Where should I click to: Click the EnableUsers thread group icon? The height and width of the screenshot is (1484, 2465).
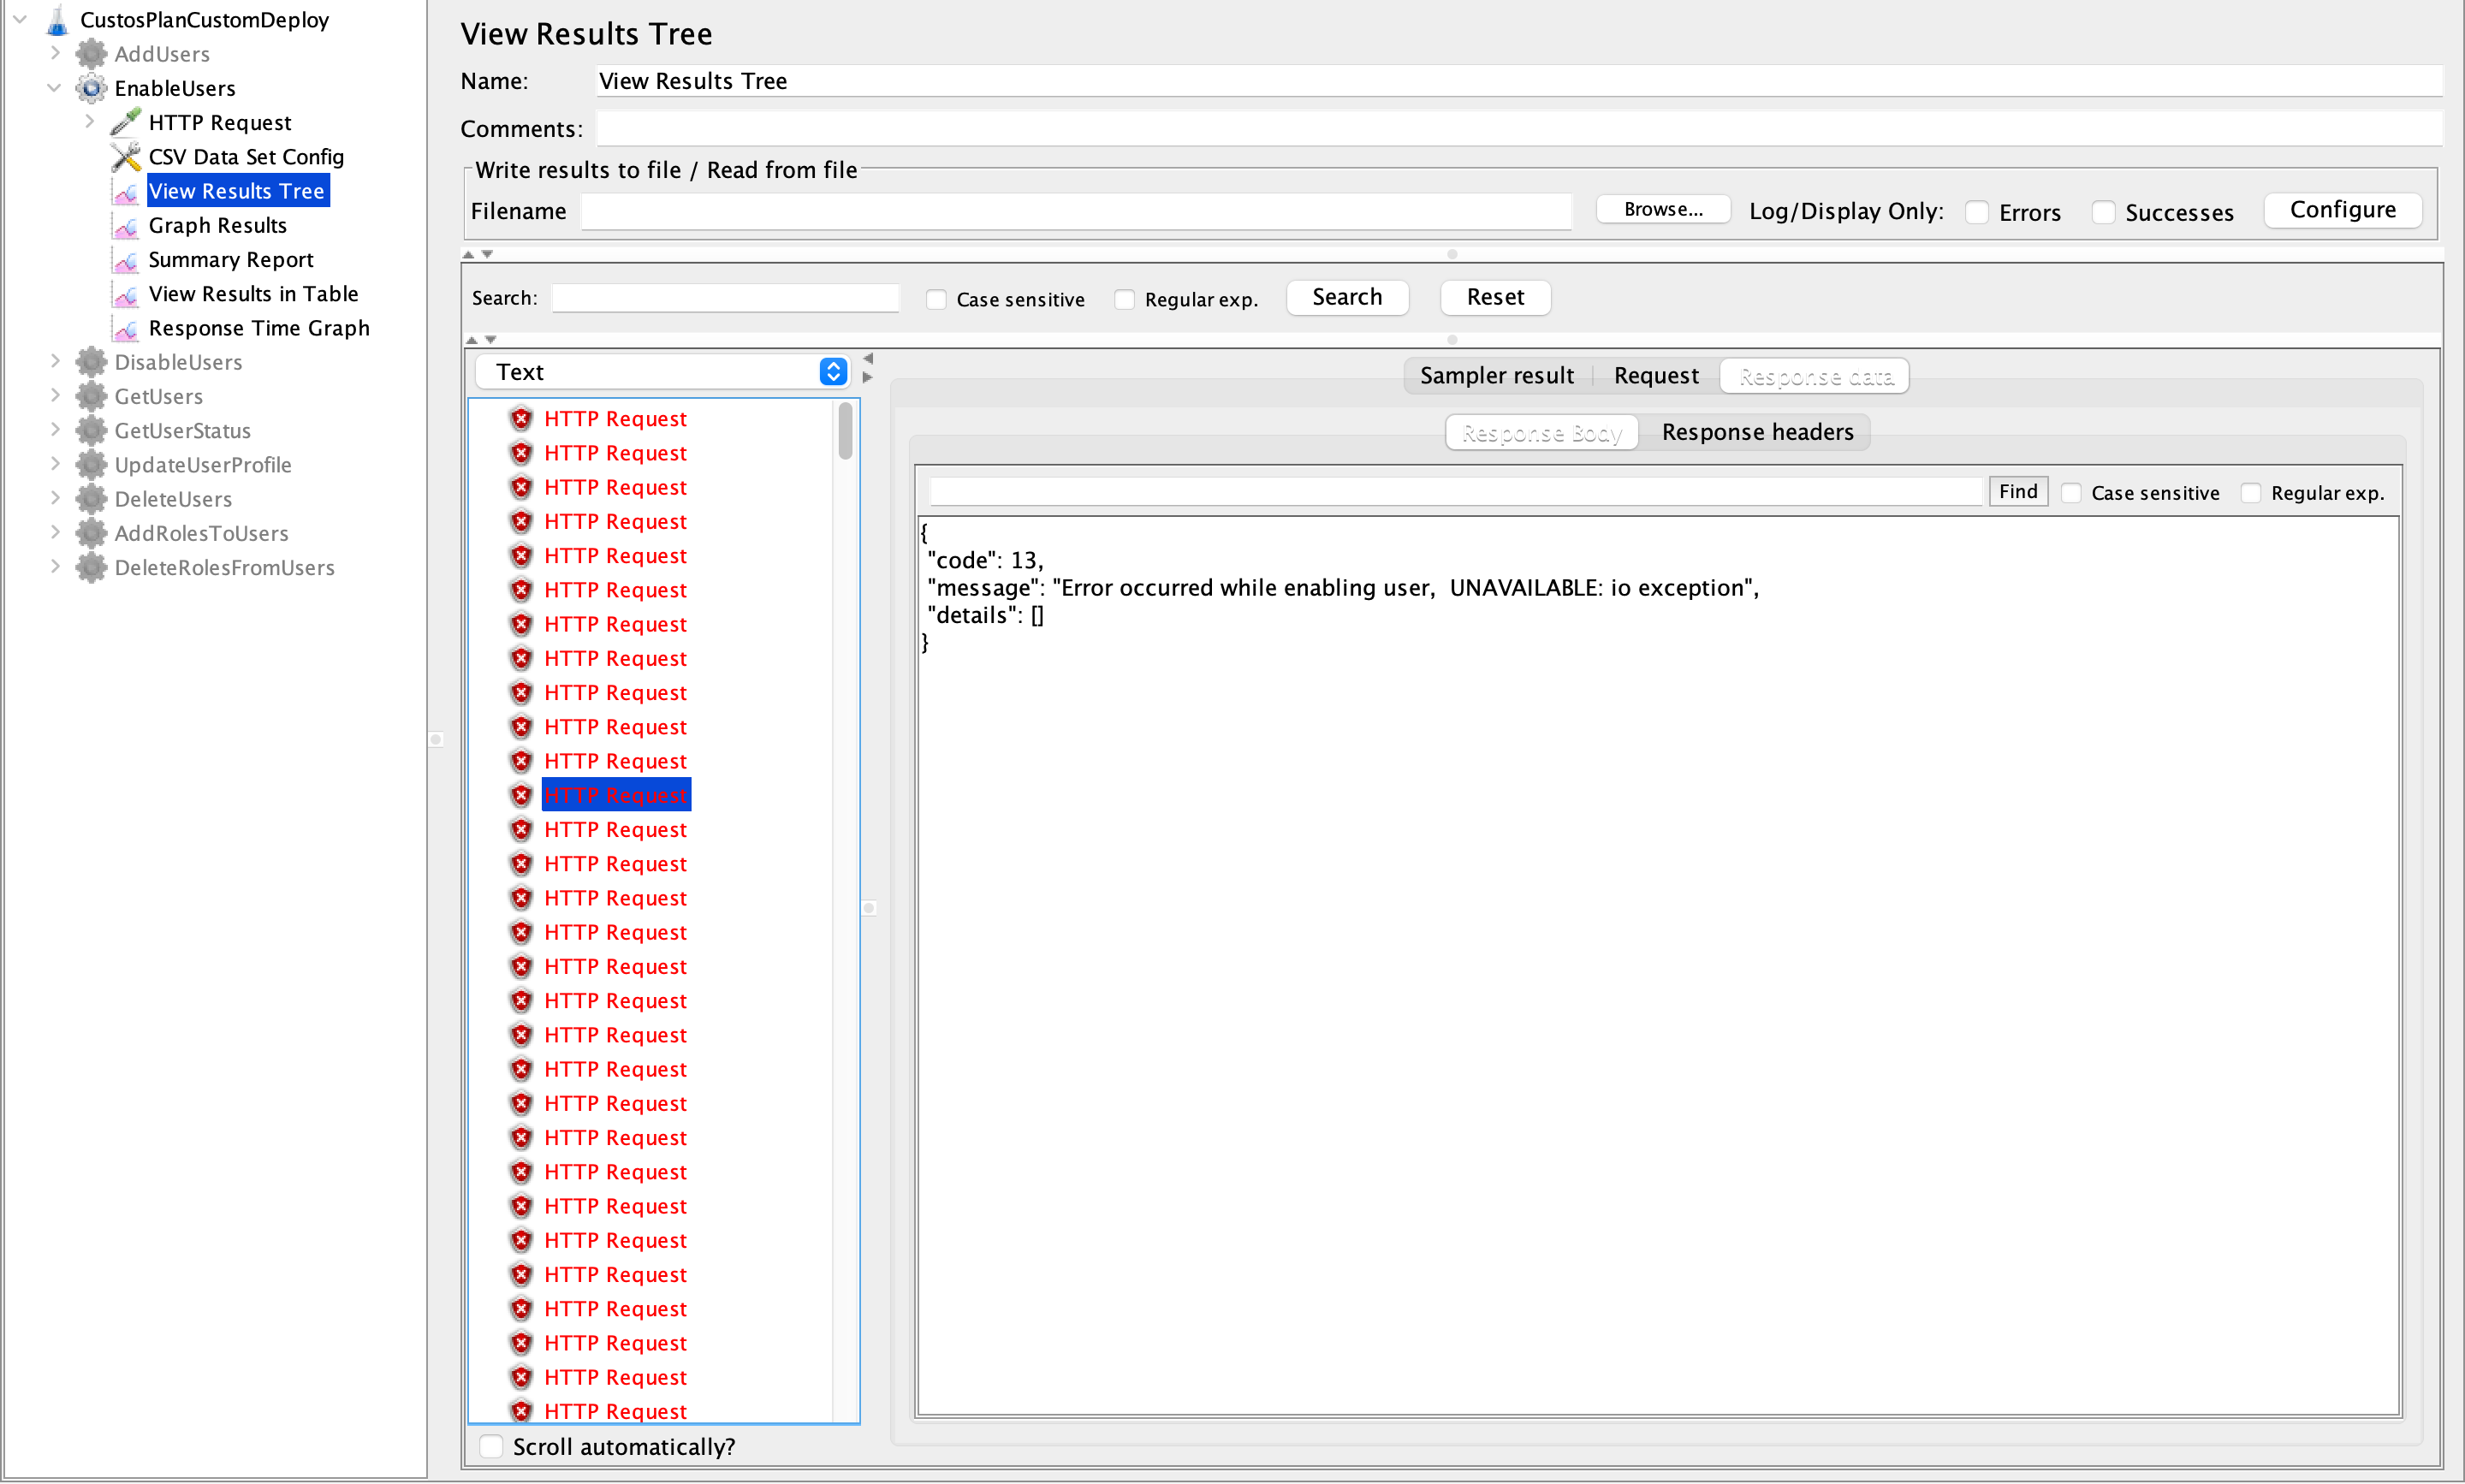(x=93, y=86)
